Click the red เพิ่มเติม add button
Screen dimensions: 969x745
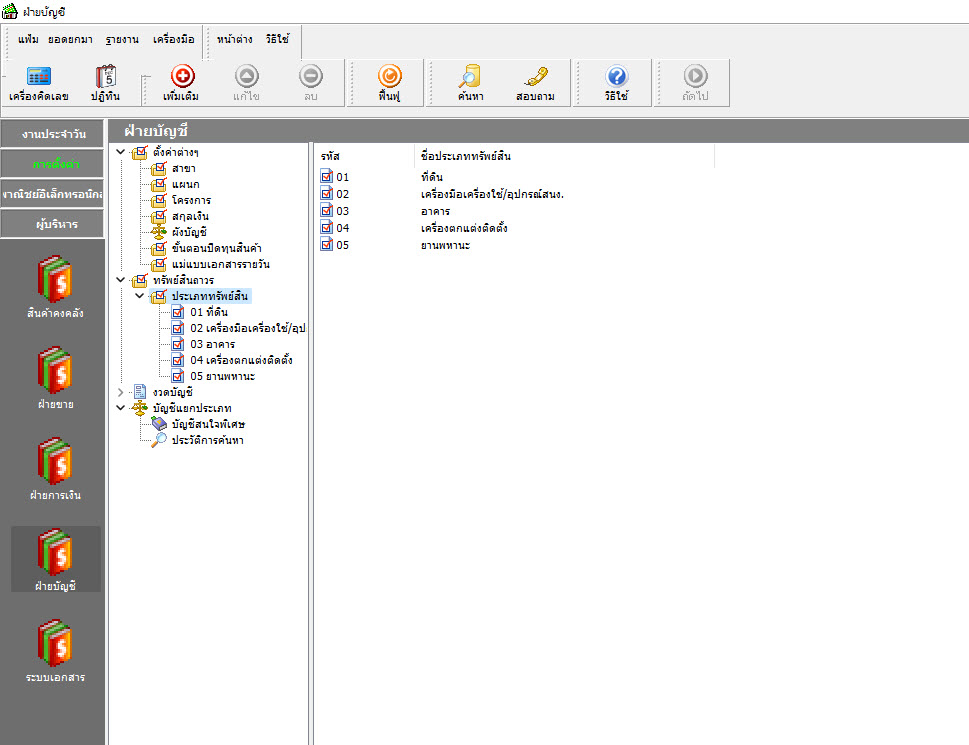coord(182,83)
